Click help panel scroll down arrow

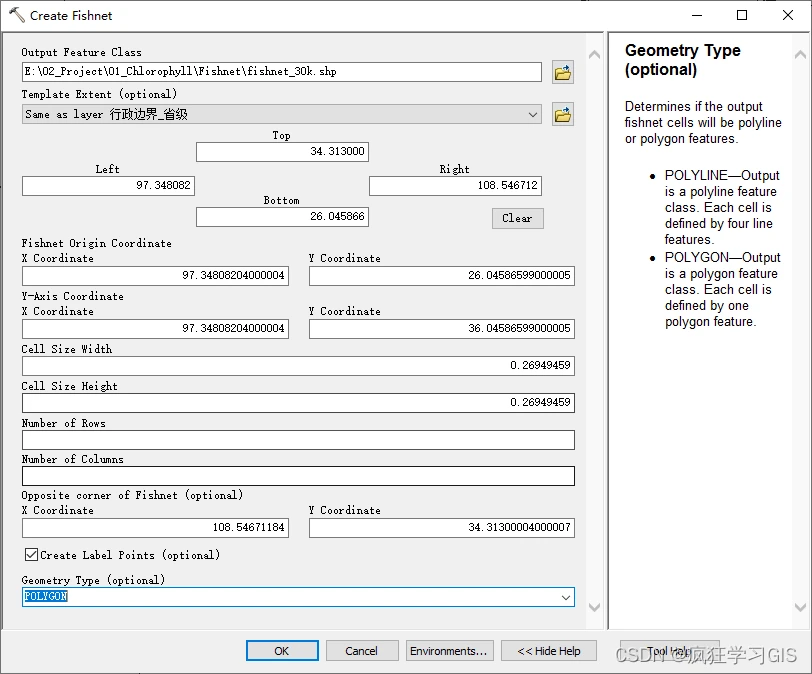(x=800, y=607)
